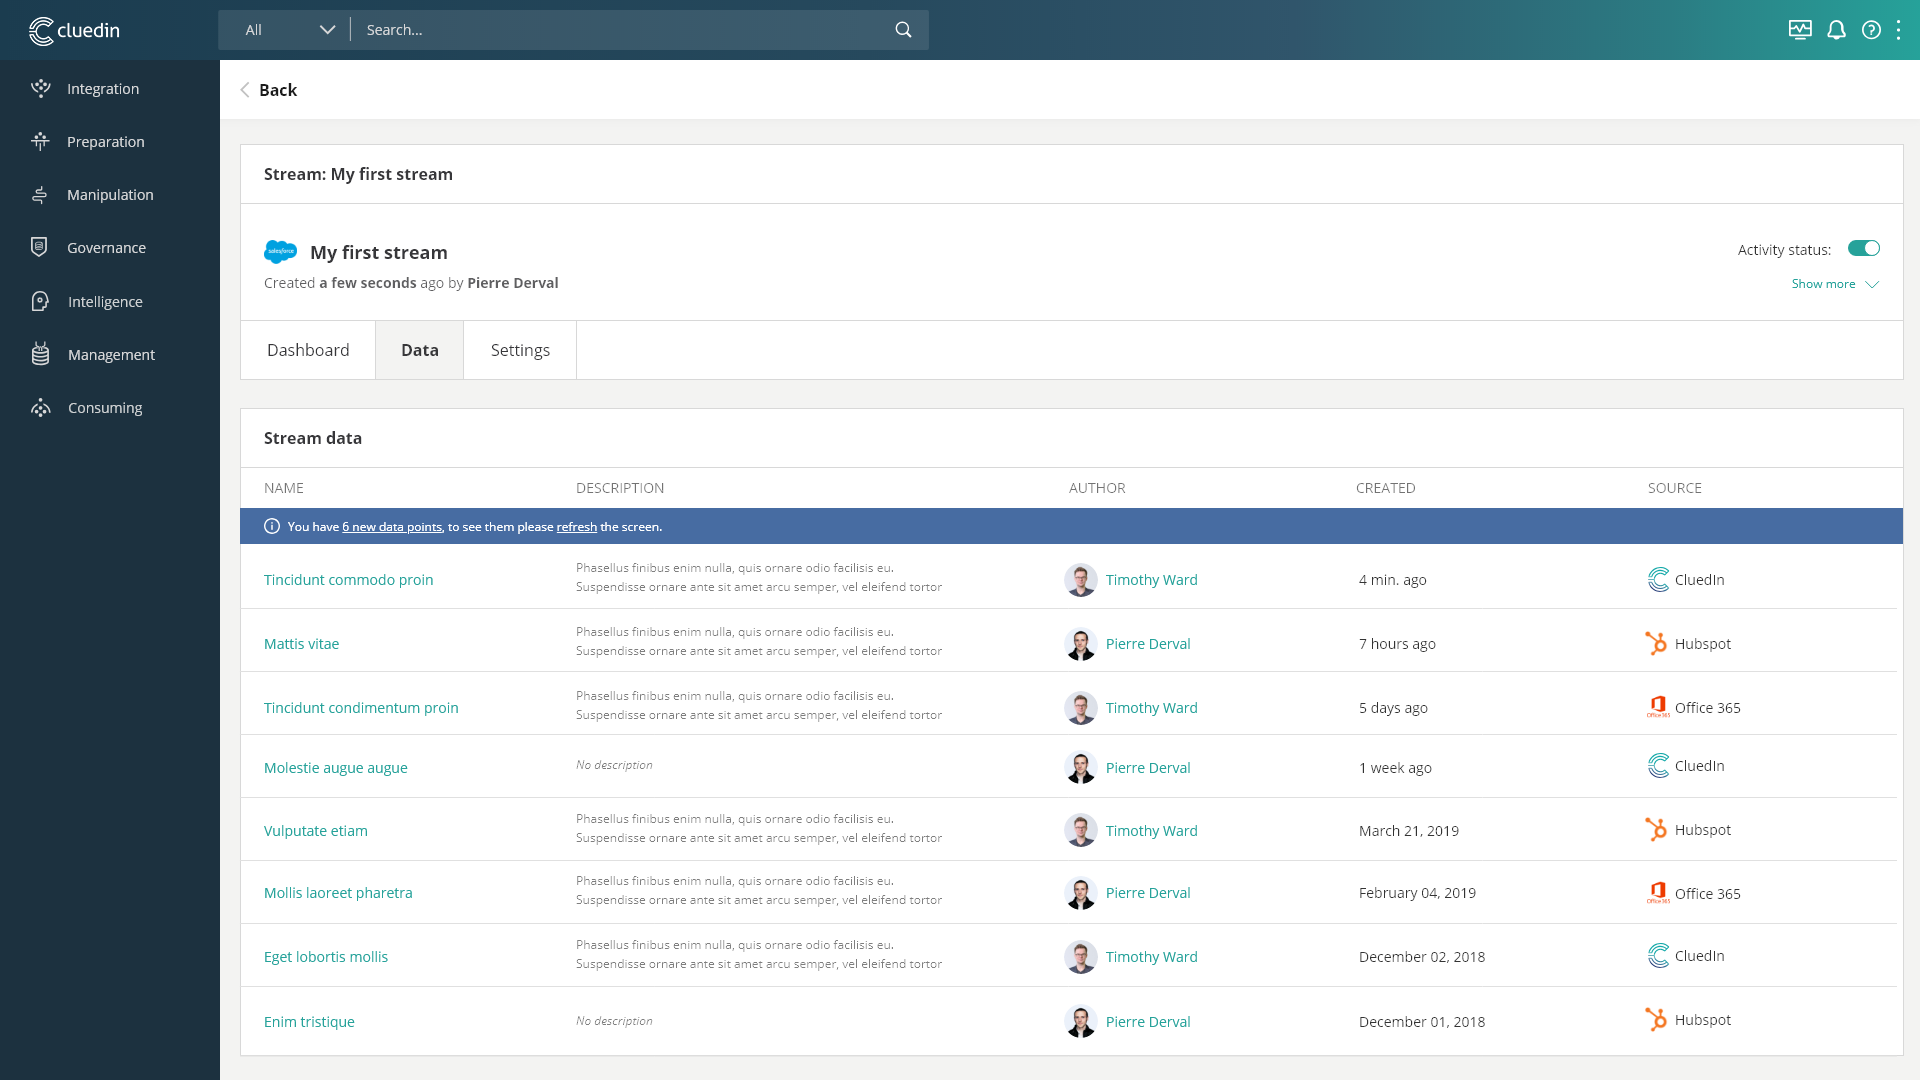1920x1080 pixels.
Task: Open the activity monitor icon in header
Action: (1800, 30)
